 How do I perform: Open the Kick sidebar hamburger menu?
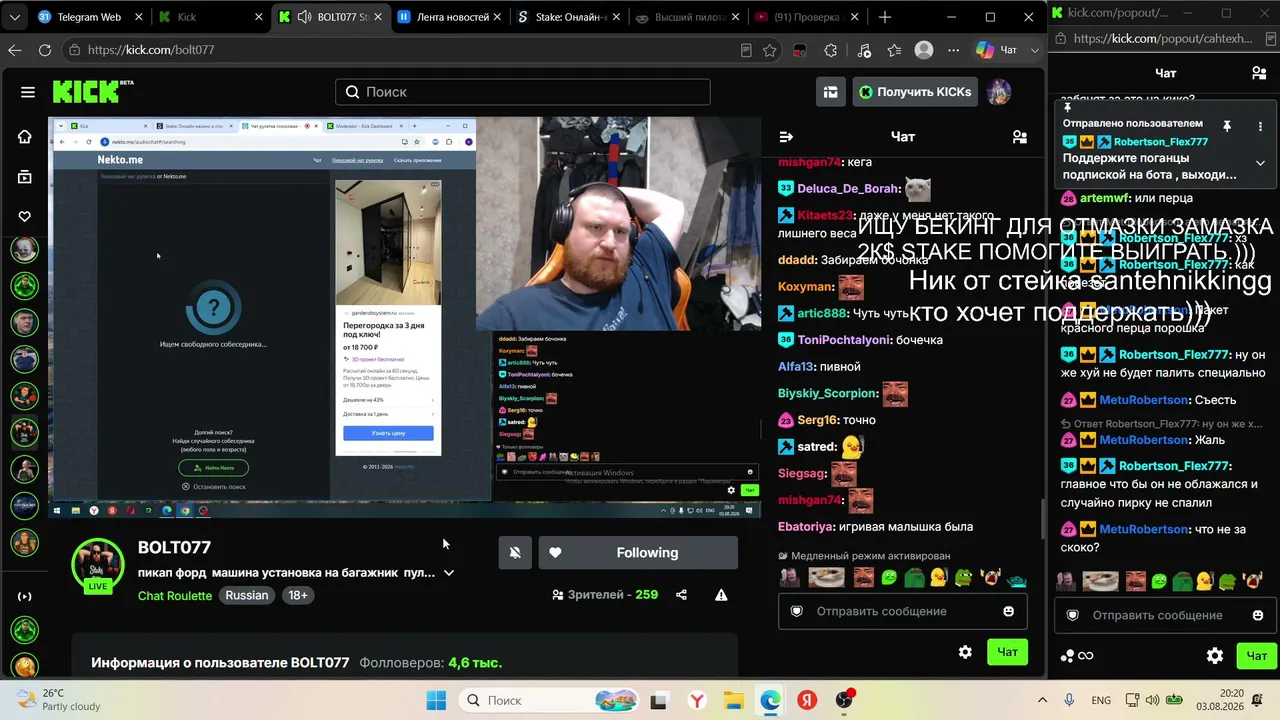pyautogui.click(x=28, y=92)
